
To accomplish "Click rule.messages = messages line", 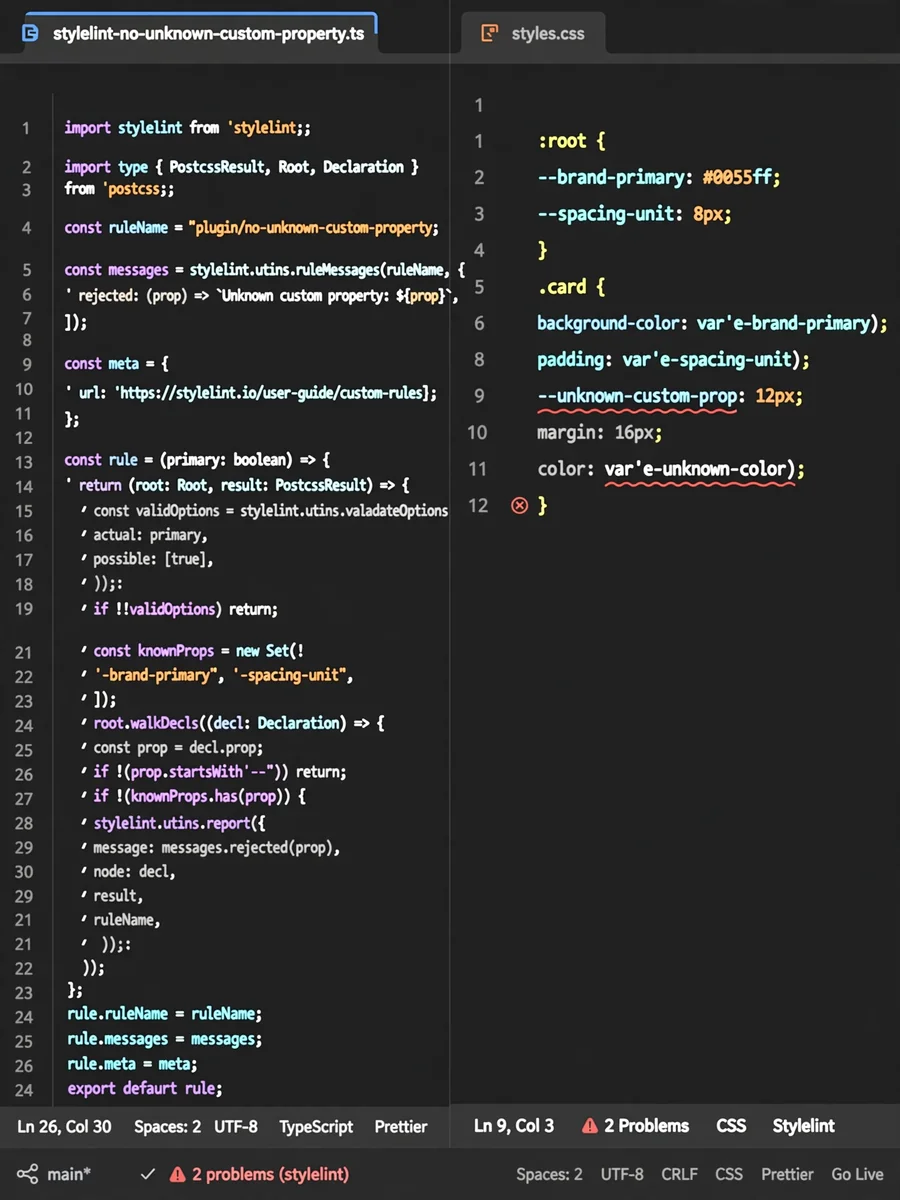I will click(165, 1040).
